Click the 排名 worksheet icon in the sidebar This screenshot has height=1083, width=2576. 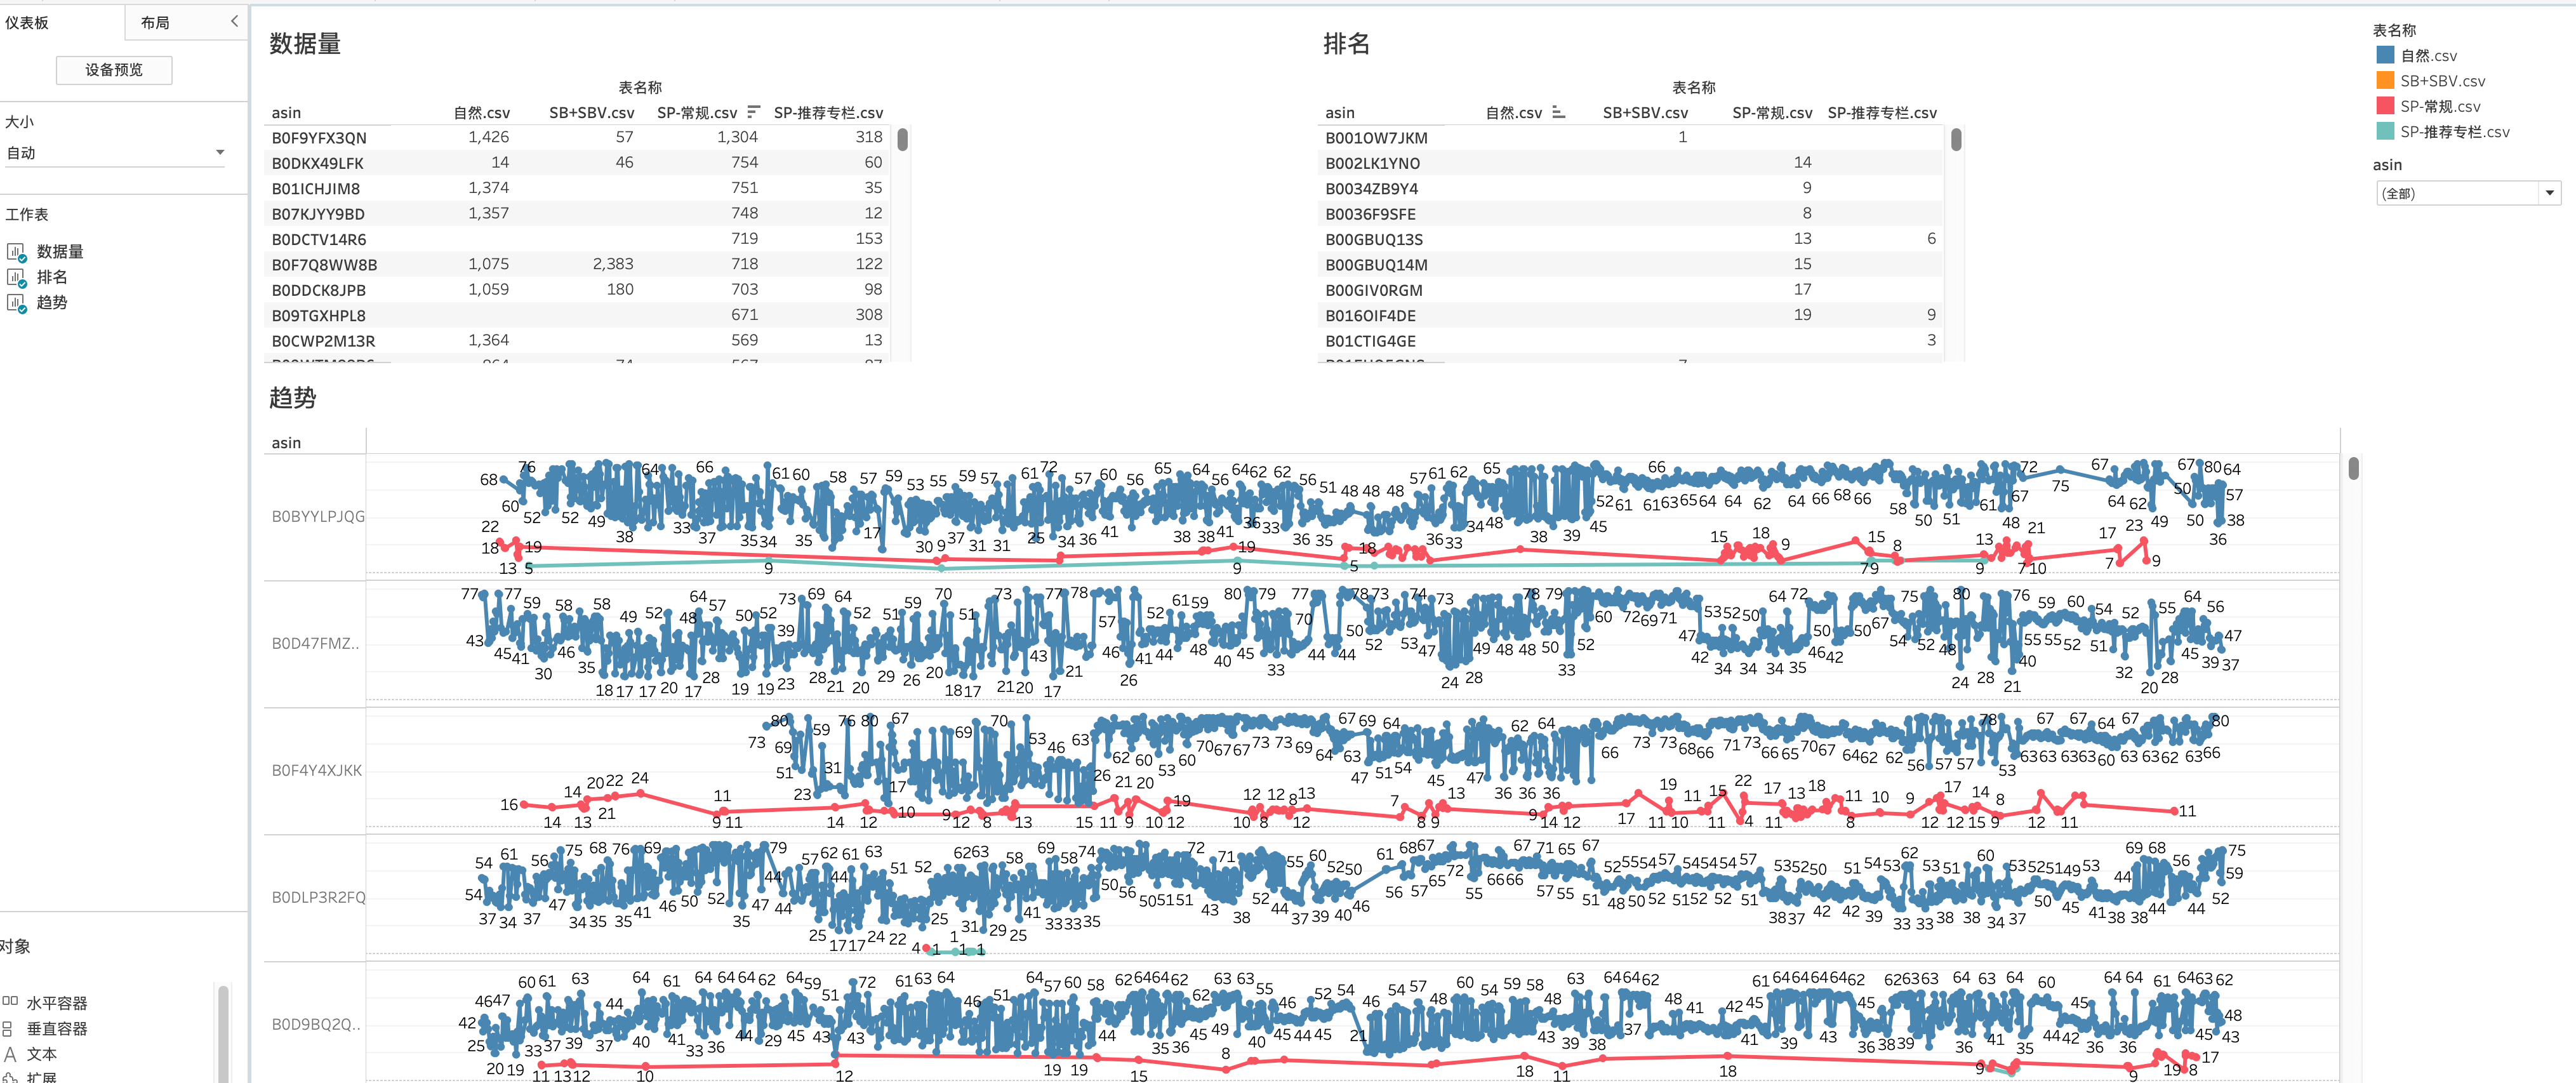(16, 277)
